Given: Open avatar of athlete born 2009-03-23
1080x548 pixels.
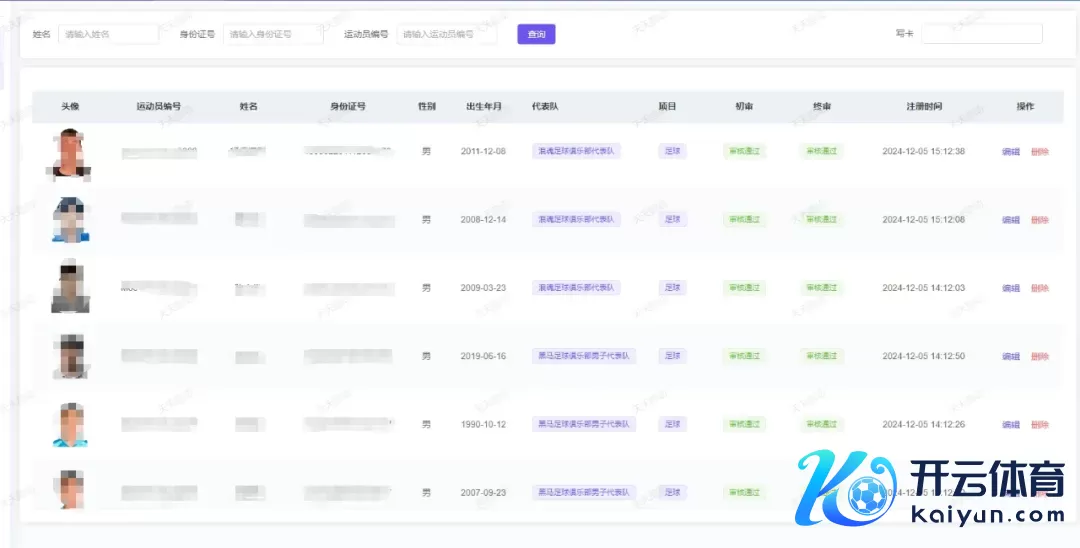Looking at the screenshot, I should [71, 287].
